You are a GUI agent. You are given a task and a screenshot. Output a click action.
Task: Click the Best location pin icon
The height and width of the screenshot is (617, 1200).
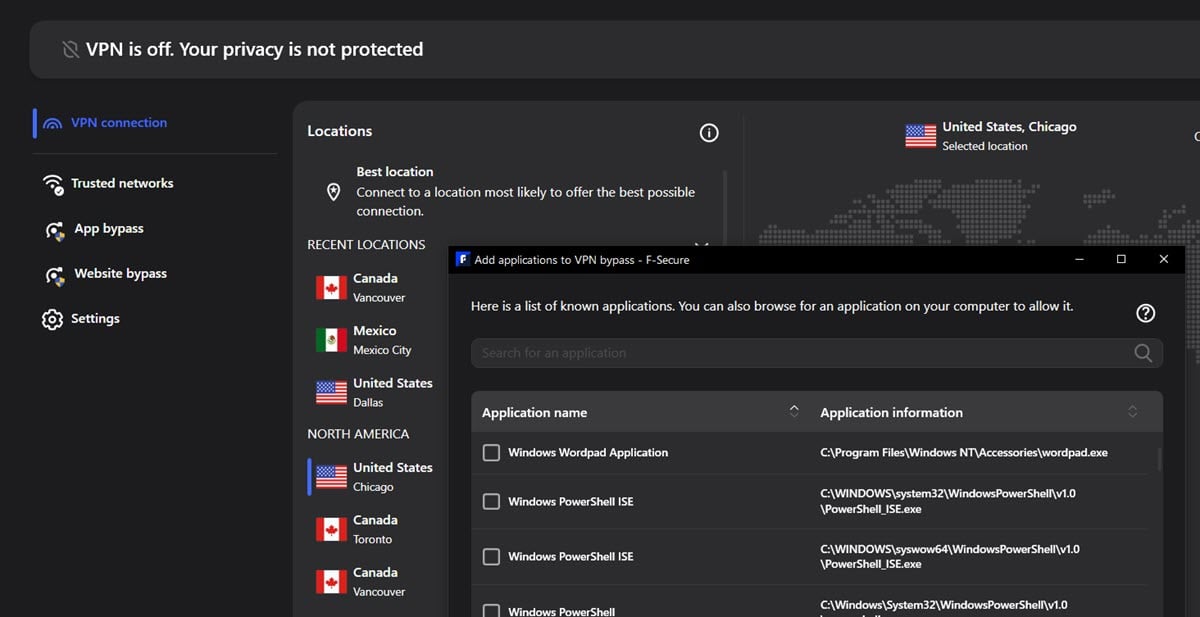coord(335,192)
